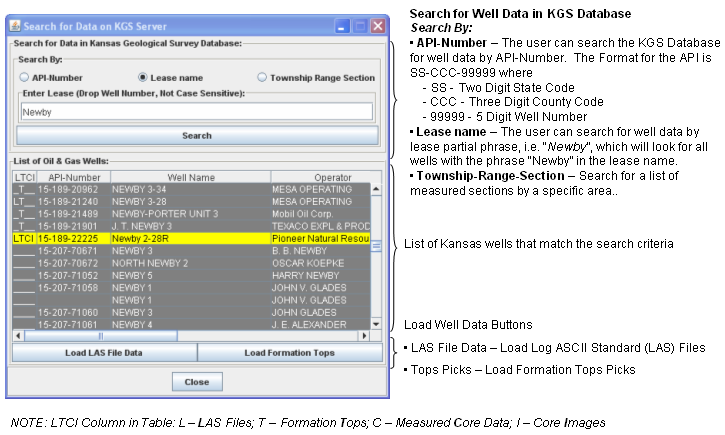Viewport: 725px width, 435px height.
Task: Select the NEWBY 3-28 well row
Action: [191, 202]
